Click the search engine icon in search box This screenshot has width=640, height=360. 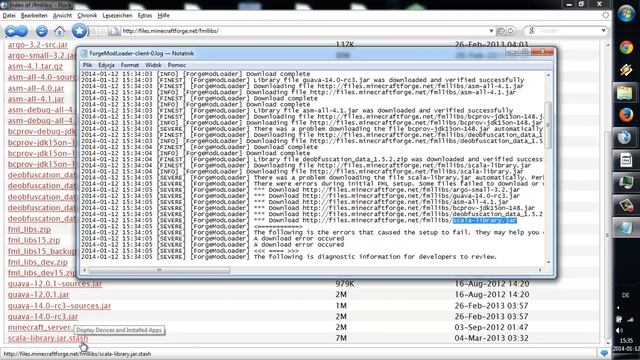coord(531,31)
